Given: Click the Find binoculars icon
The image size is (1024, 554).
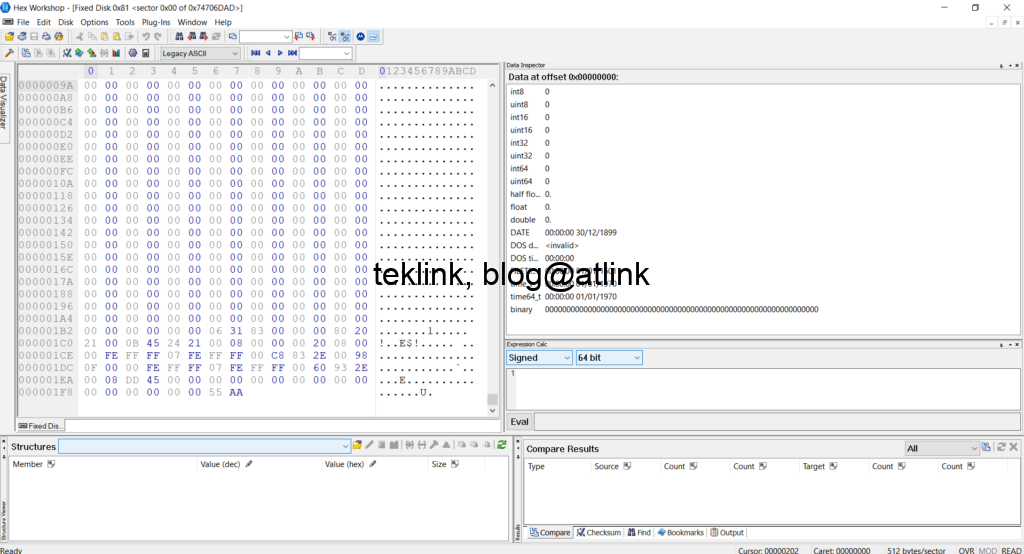Looking at the screenshot, I should pyautogui.click(x=180, y=37).
